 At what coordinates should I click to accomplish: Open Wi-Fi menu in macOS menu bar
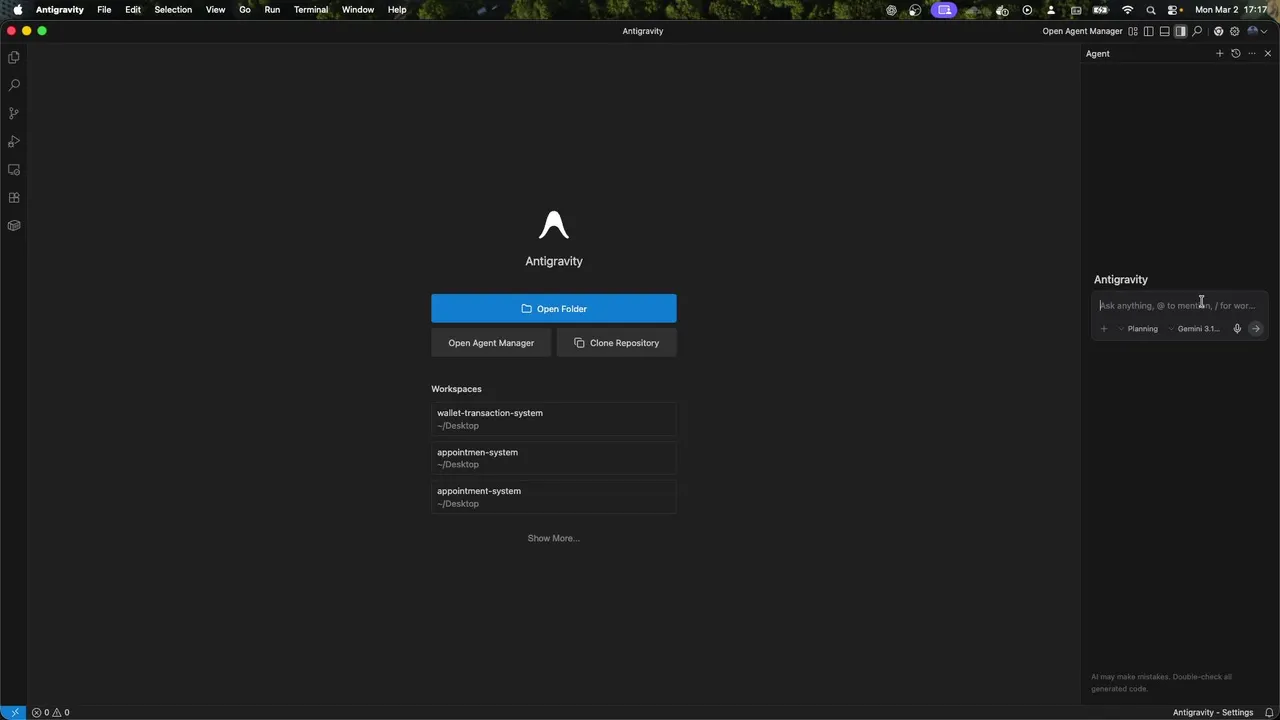[1128, 10]
